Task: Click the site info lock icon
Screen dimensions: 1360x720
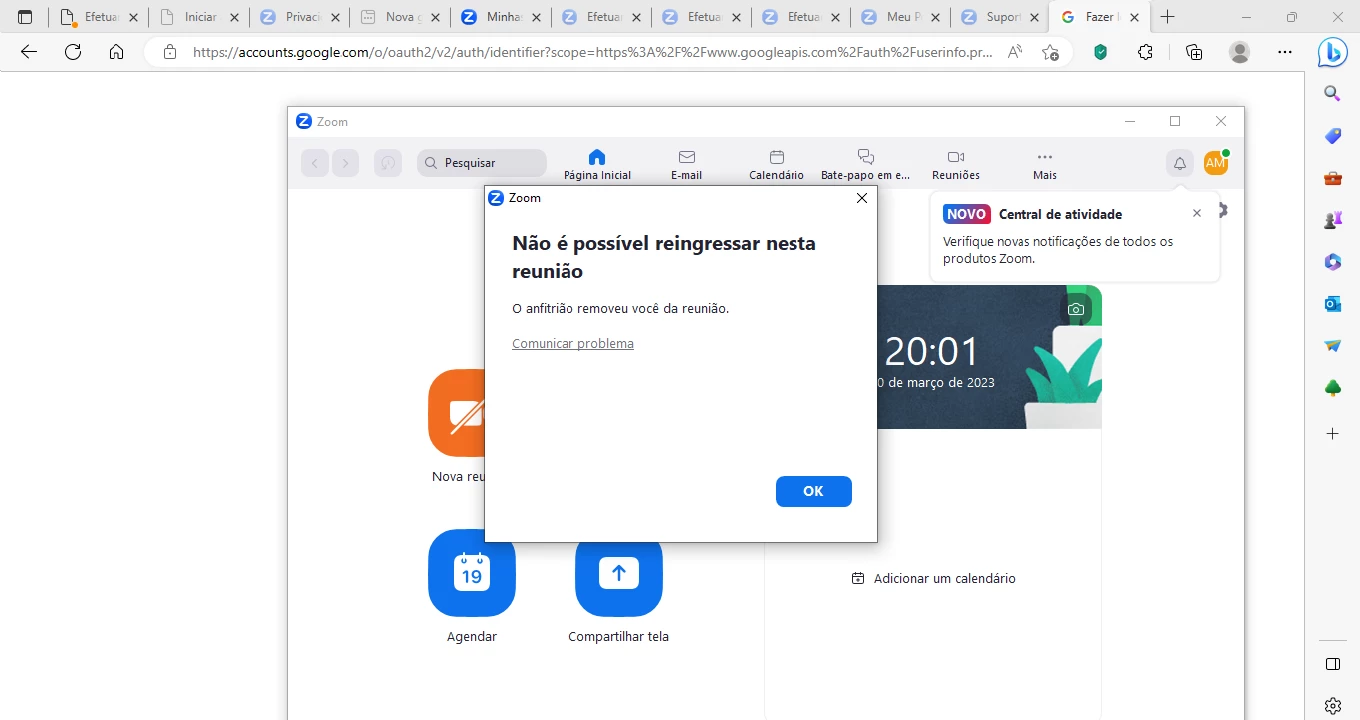Action: (x=170, y=52)
